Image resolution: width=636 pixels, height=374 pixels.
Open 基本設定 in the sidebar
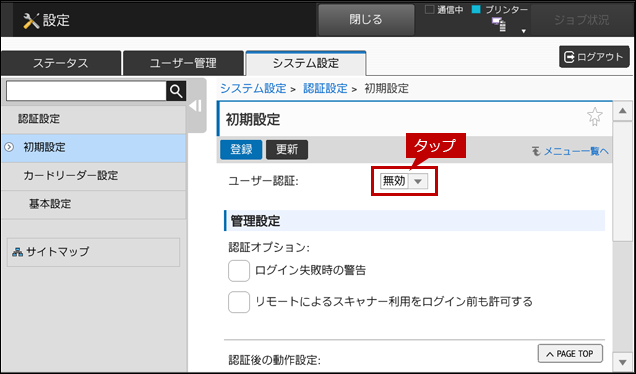(x=93, y=204)
